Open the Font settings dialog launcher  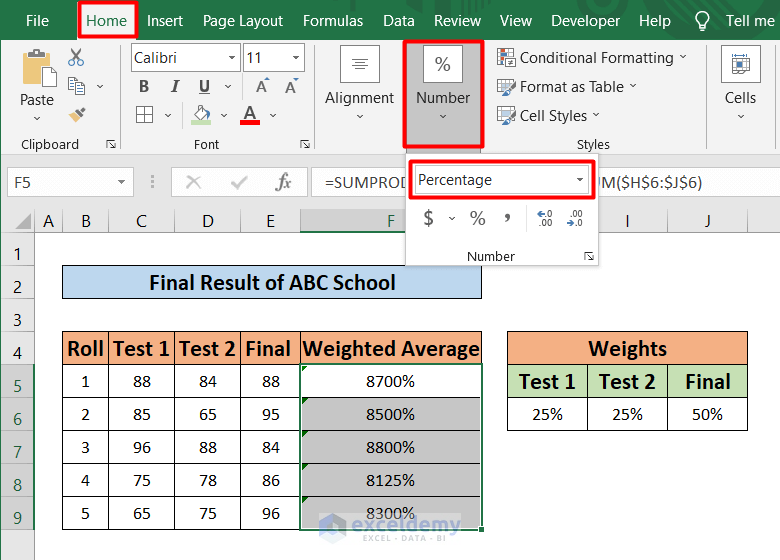(305, 144)
